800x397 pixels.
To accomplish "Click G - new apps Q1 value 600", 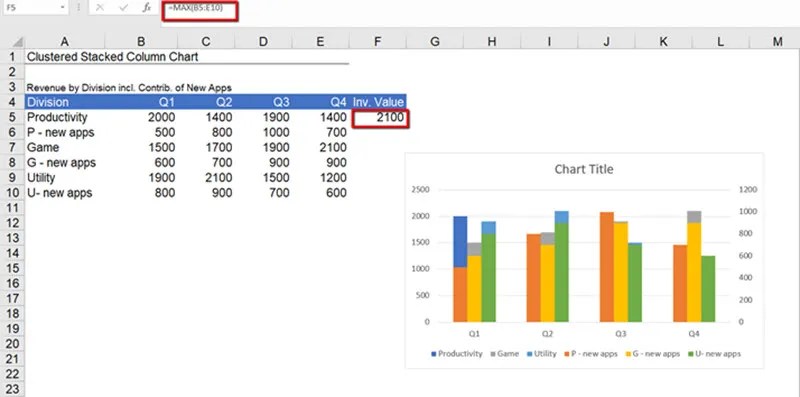I will [141, 163].
